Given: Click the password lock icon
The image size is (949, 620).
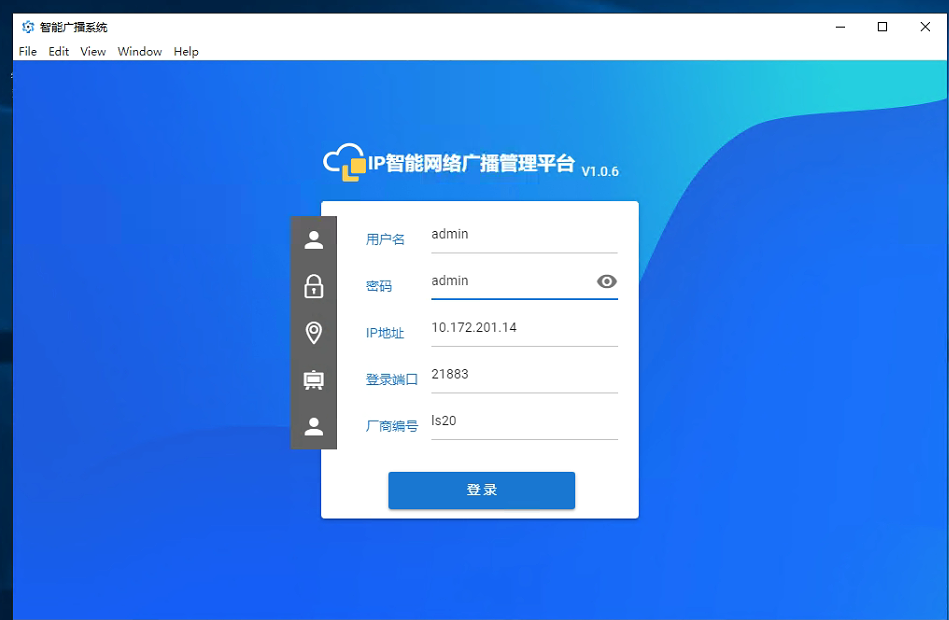Looking at the screenshot, I should coord(314,286).
